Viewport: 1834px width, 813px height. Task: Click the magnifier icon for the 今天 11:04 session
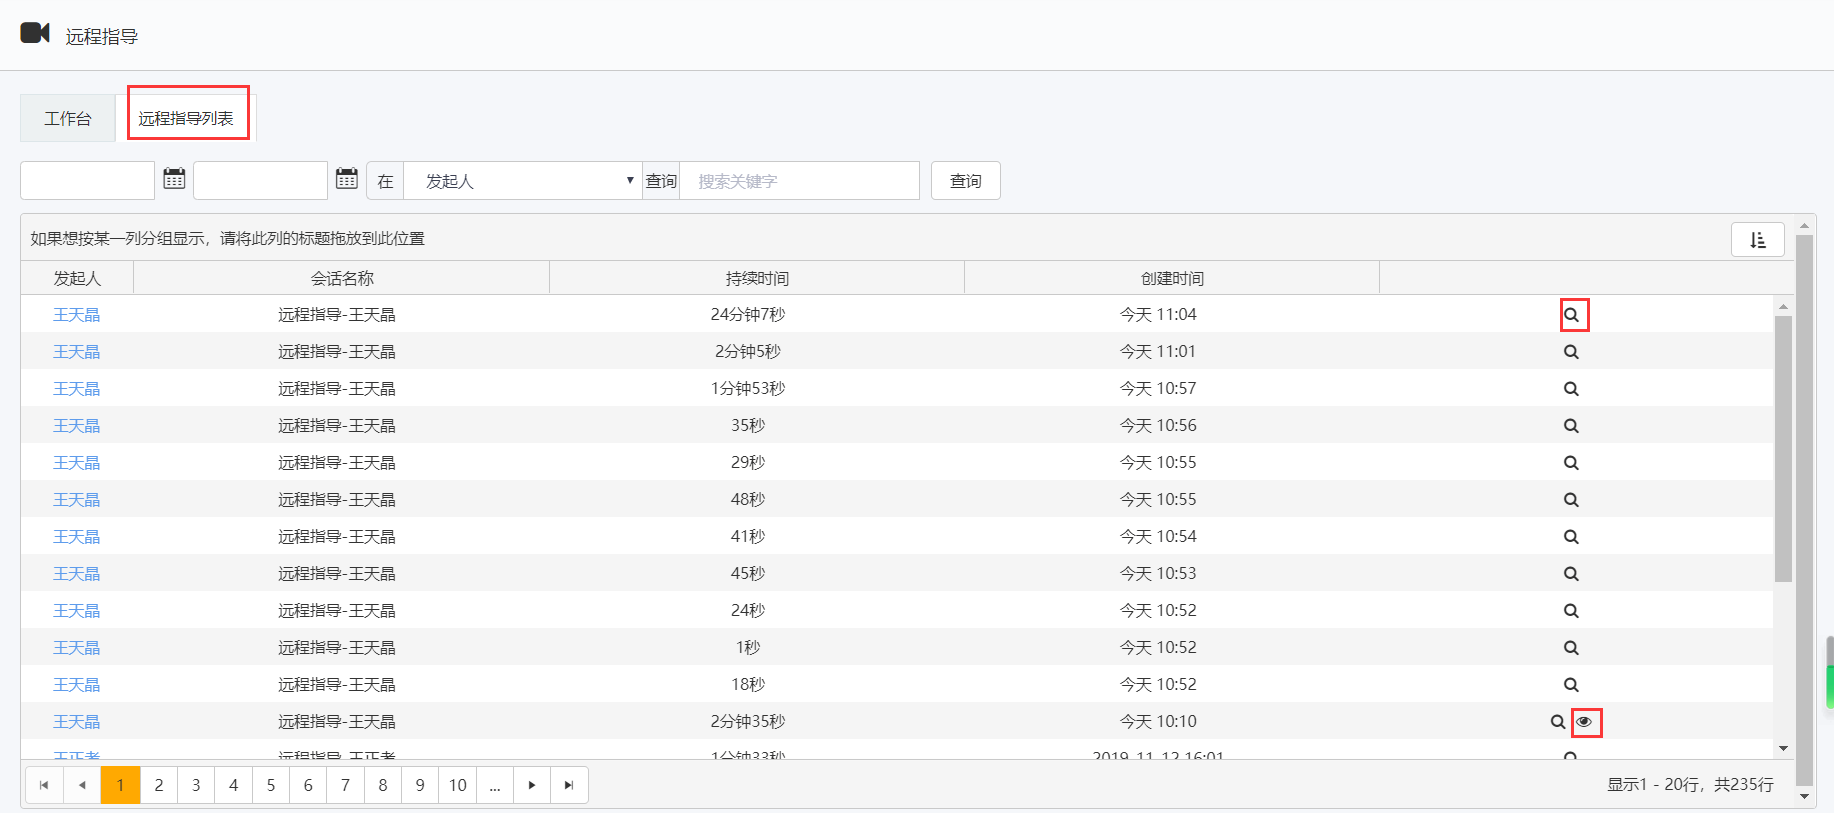click(x=1571, y=315)
